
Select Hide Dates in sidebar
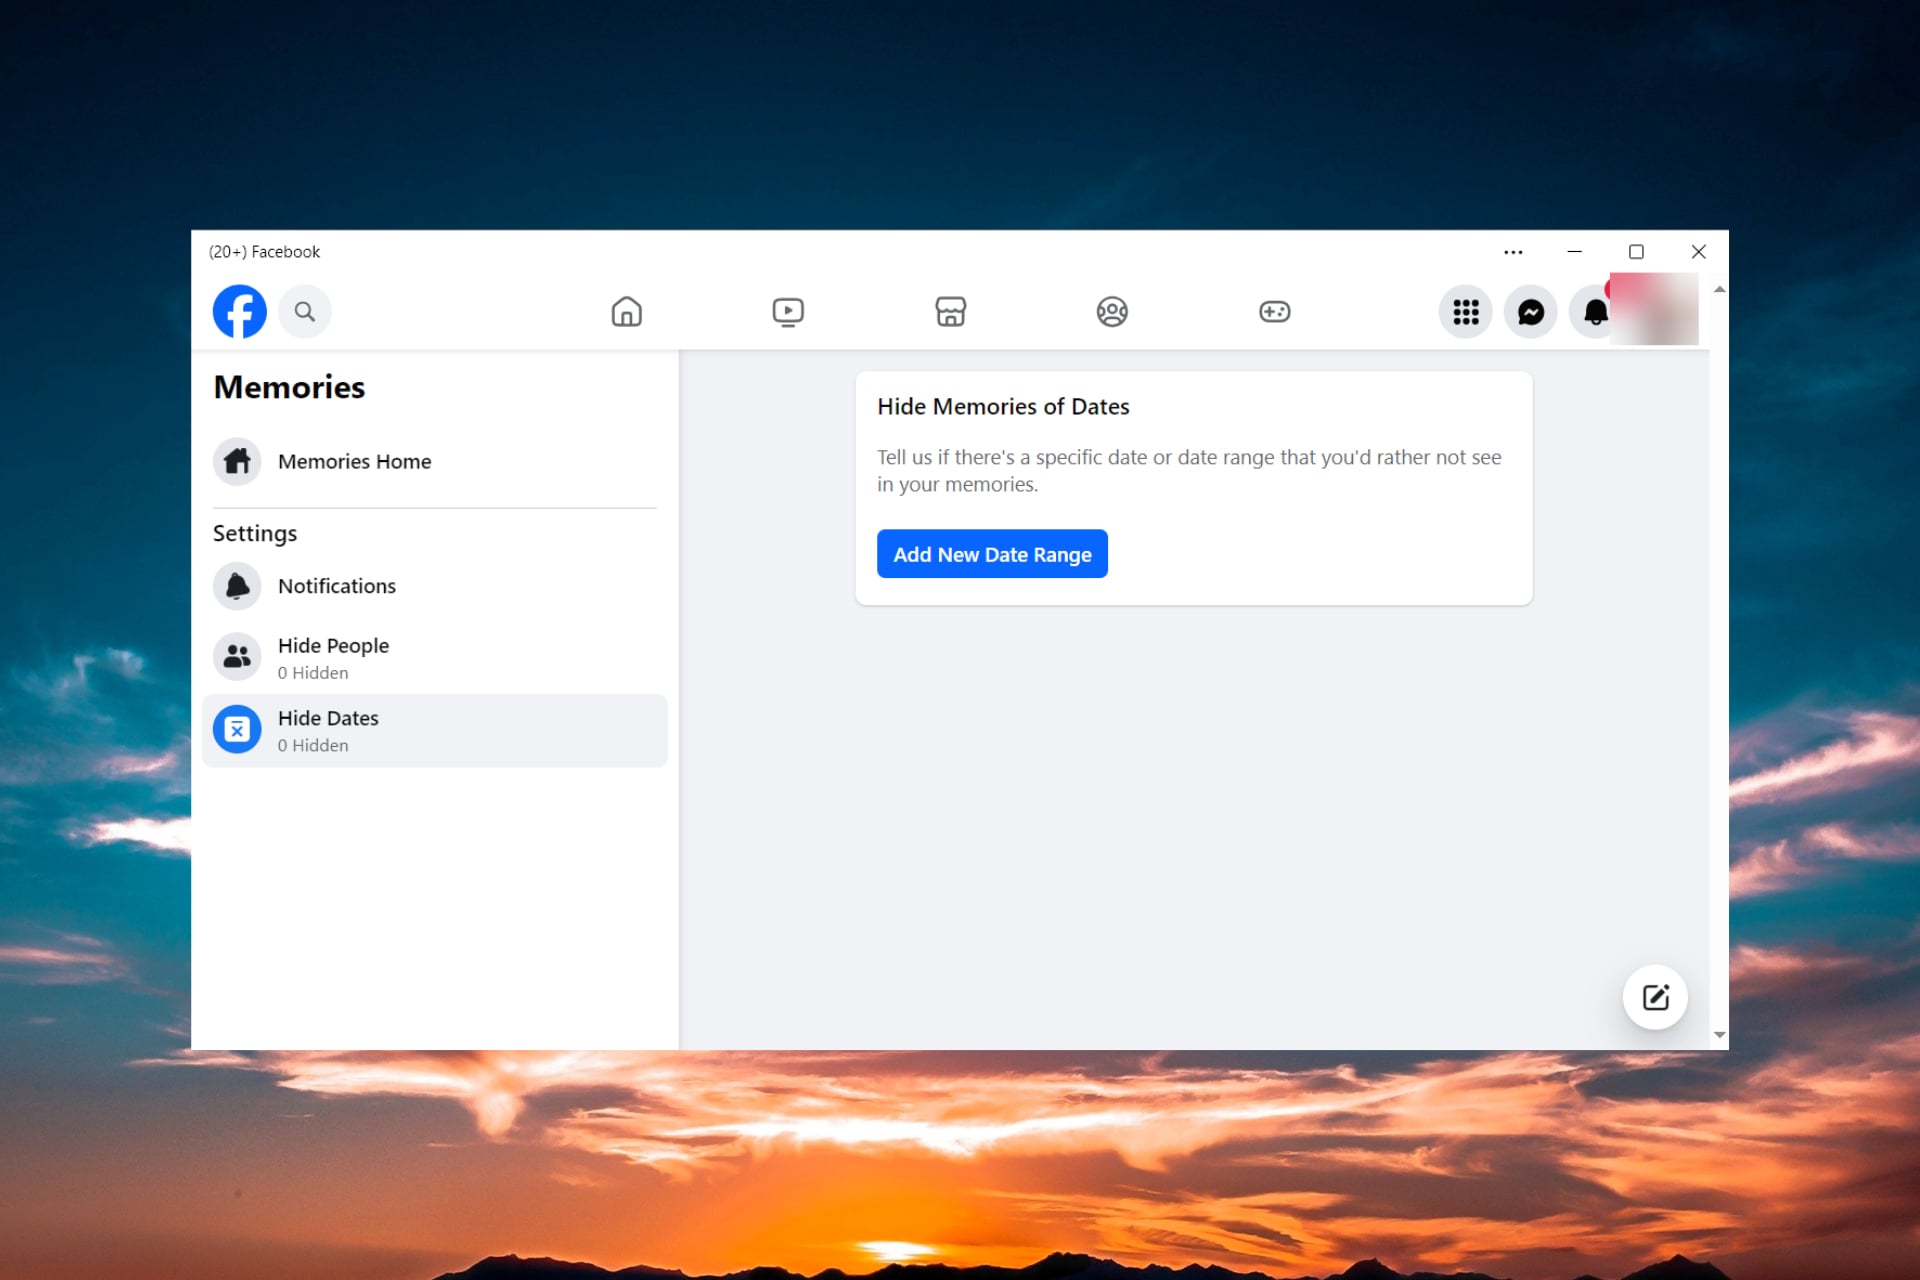click(328, 731)
